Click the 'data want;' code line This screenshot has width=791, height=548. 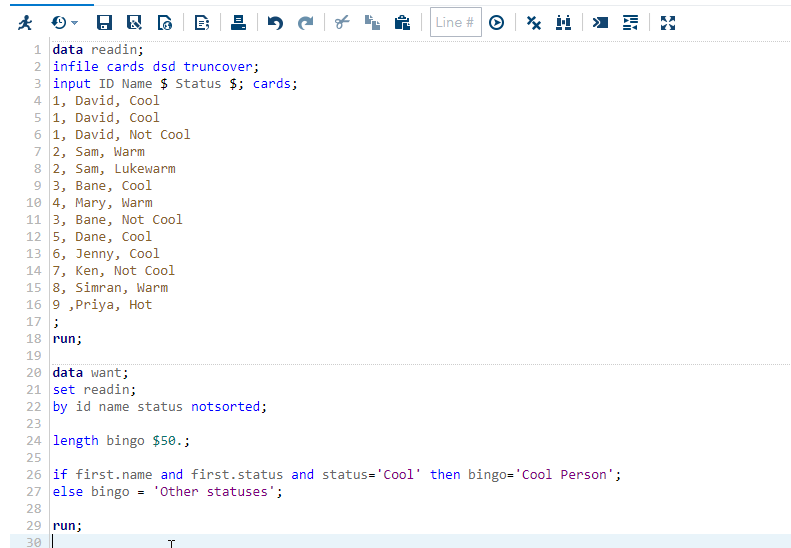[91, 372]
